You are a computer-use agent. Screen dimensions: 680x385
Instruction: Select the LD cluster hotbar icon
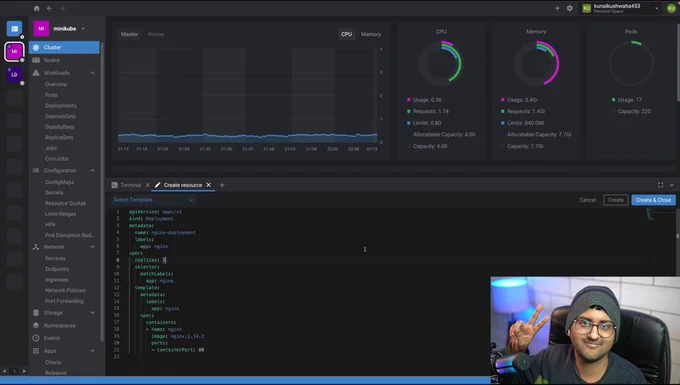(x=14, y=75)
